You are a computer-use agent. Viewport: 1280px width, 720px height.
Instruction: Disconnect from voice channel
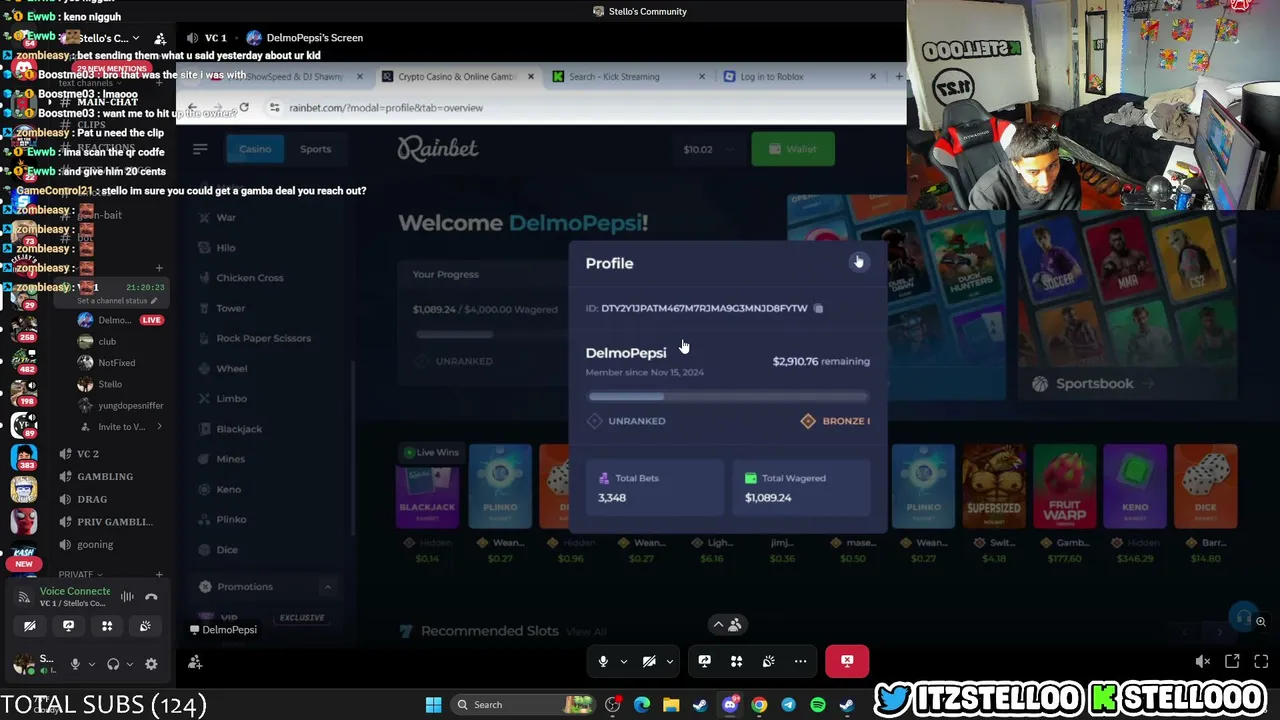click(151, 597)
